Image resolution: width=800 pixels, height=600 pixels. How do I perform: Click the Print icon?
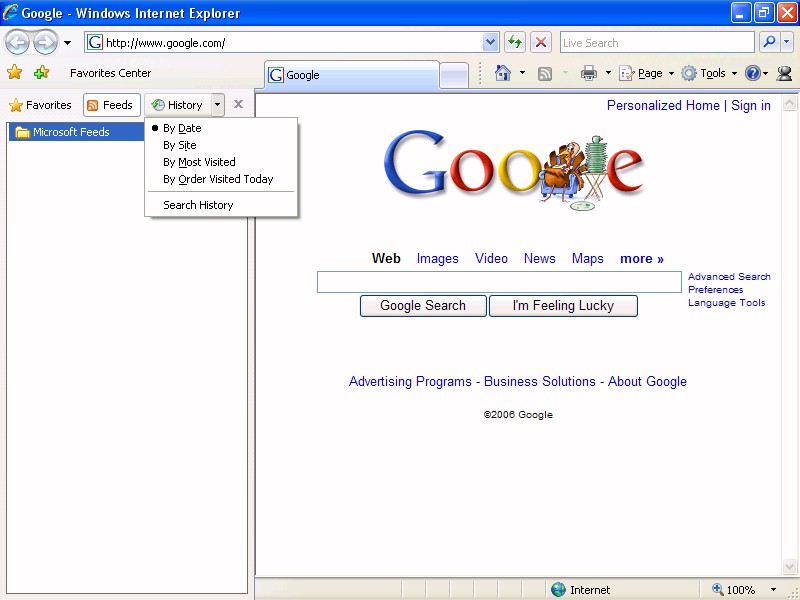(589, 73)
